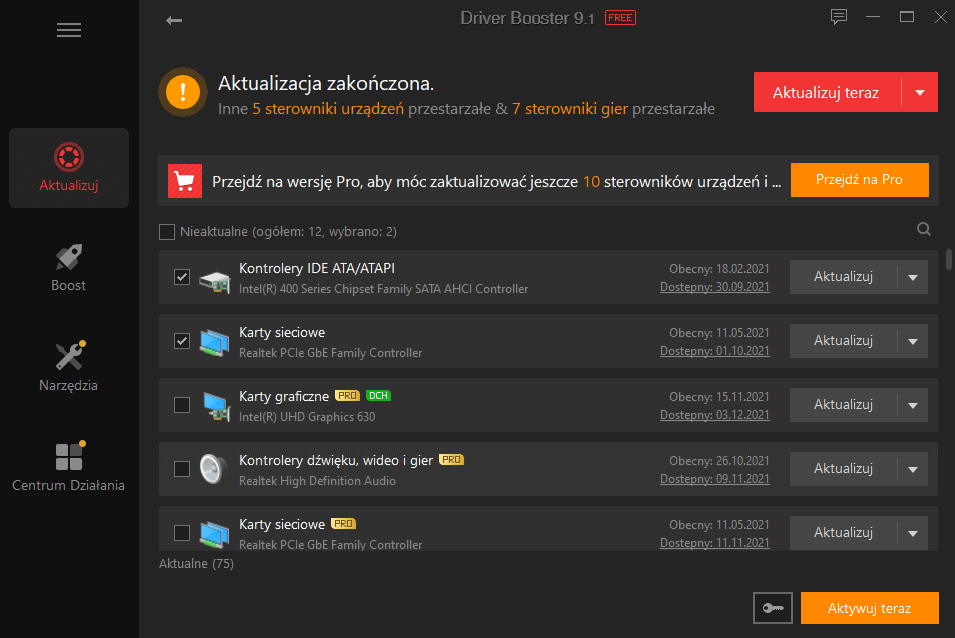Click Intel(R) 400 Series Chipset SATA AHCI text
The height and width of the screenshot is (638, 955).
pos(384,289)
